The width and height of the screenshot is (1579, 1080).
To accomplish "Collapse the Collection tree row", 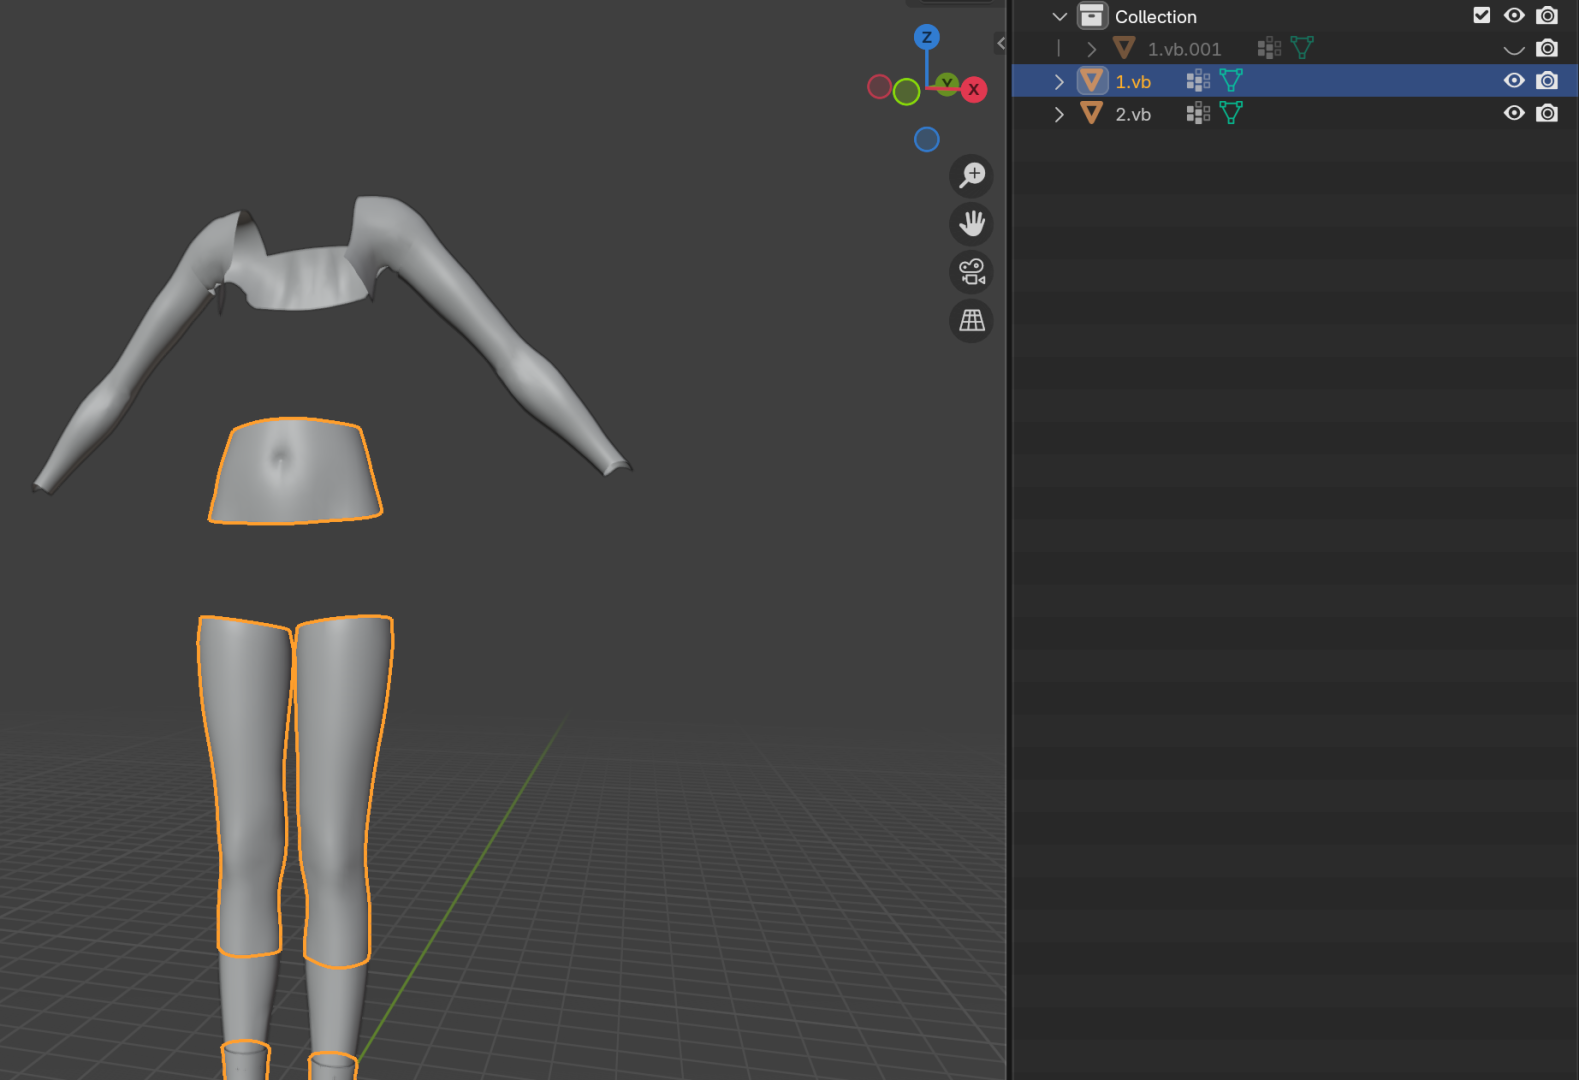I will 1059,16.
